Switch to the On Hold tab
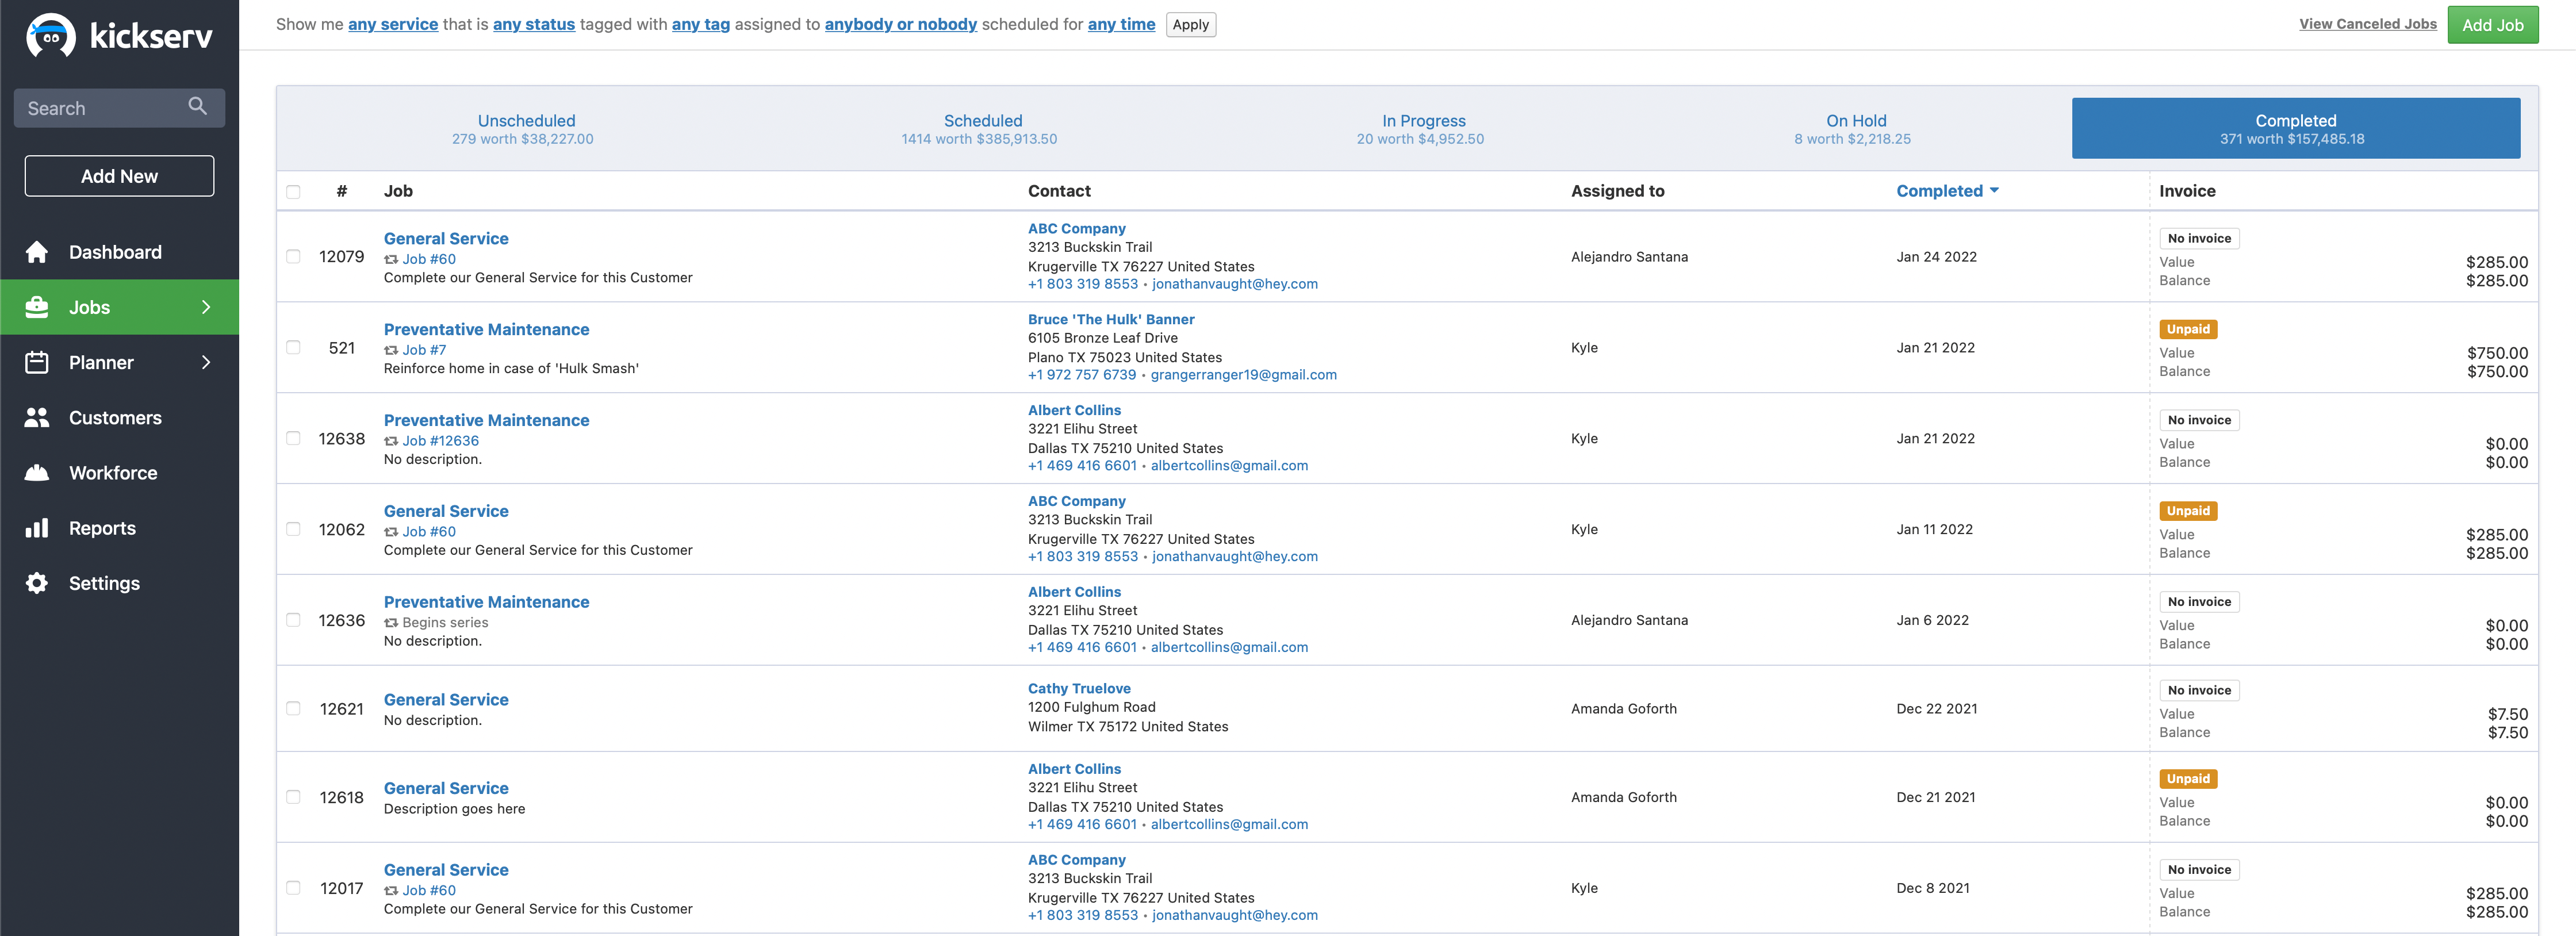2576x936 pixels. [1854, 129]
